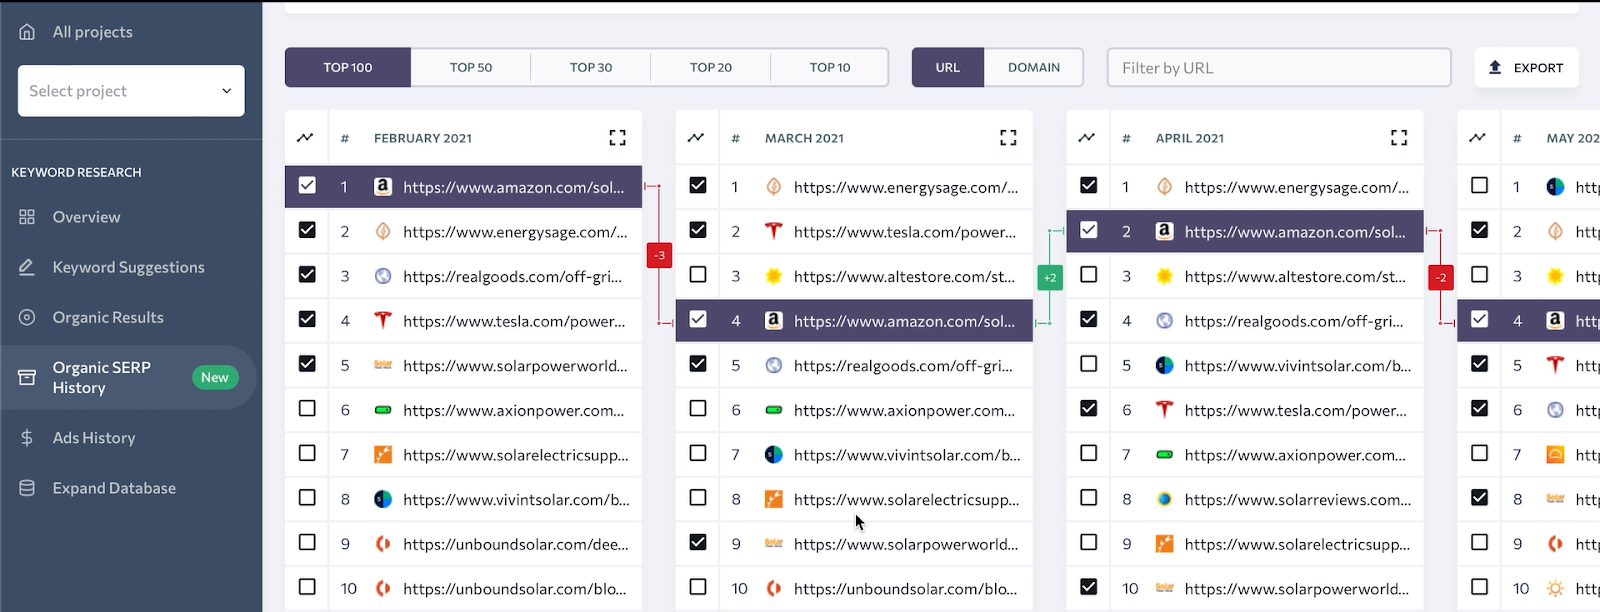1600x612 pixels.
Task: Click vivintsolar favicon in April 2021 row 5
Action: (1164, 365)
